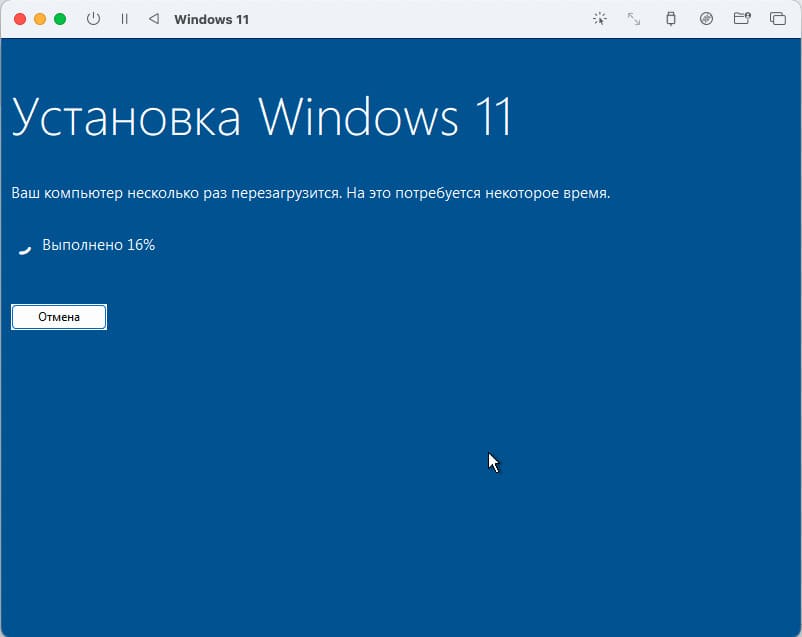Viewport: 802px width, 637px height.
Task: Pause the Windows 11 virtual machine
Action: pos(124,19)
